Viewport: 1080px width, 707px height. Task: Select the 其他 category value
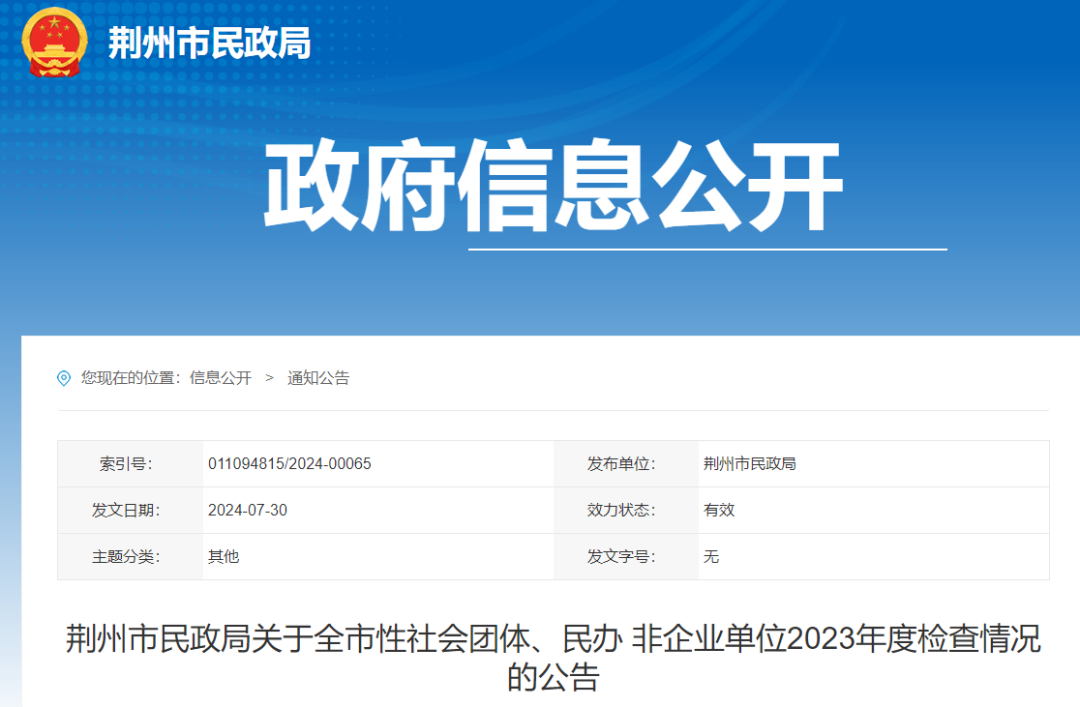224,556
